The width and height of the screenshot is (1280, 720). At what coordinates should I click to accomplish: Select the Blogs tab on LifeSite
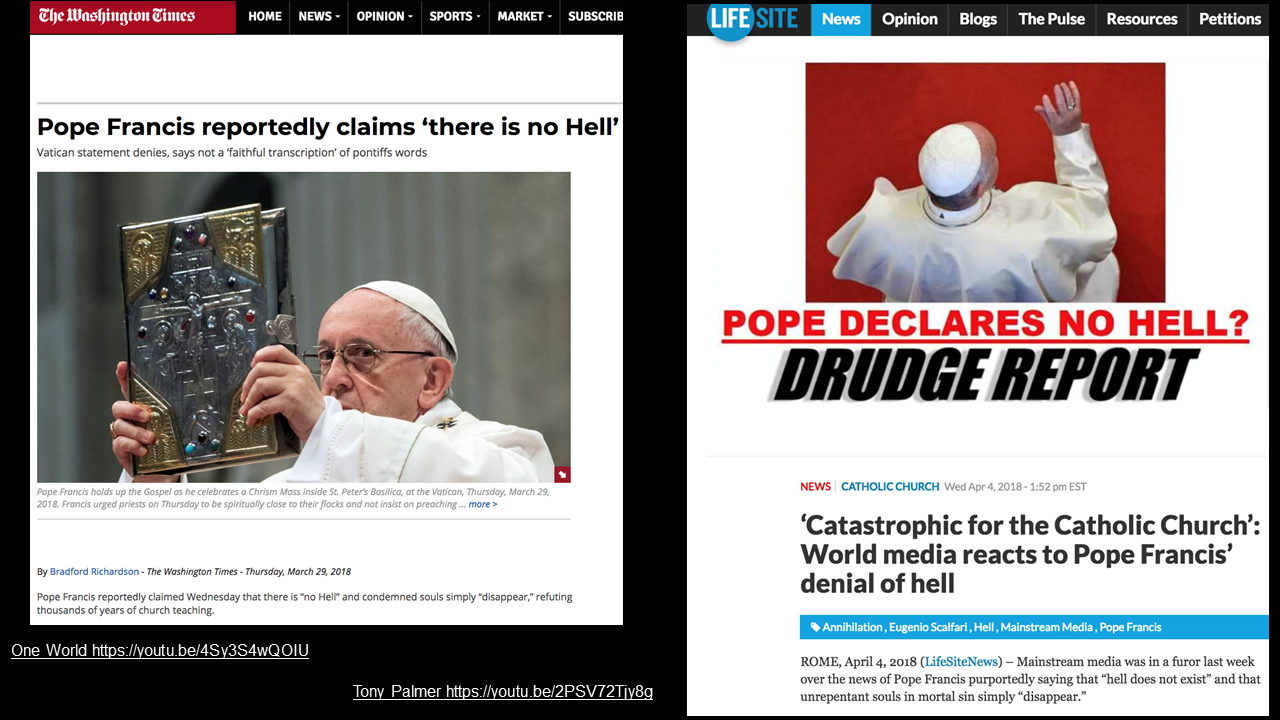(978, 19)
